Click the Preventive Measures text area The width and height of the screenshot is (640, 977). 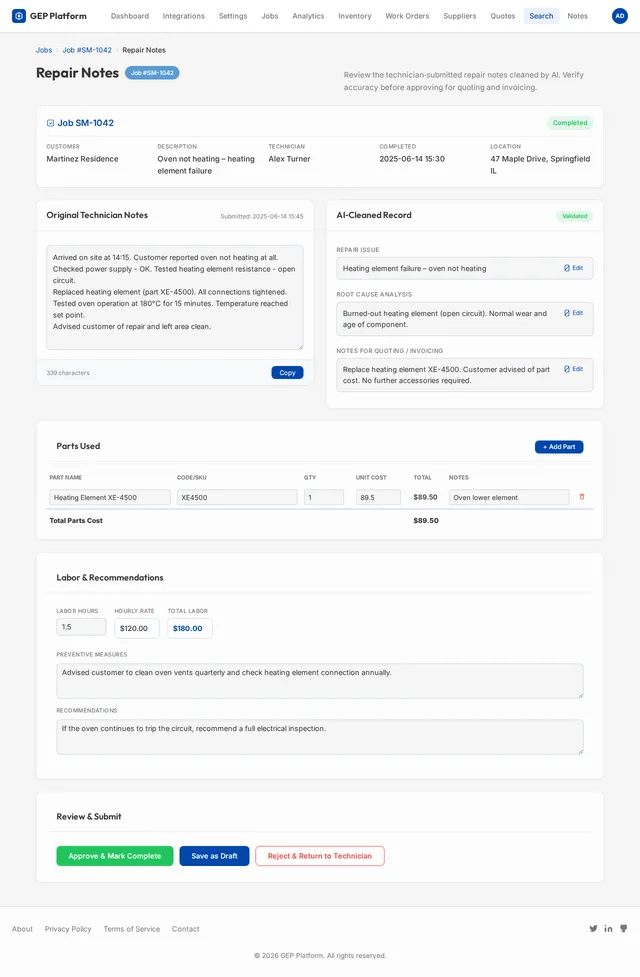[x=320, y=680]
